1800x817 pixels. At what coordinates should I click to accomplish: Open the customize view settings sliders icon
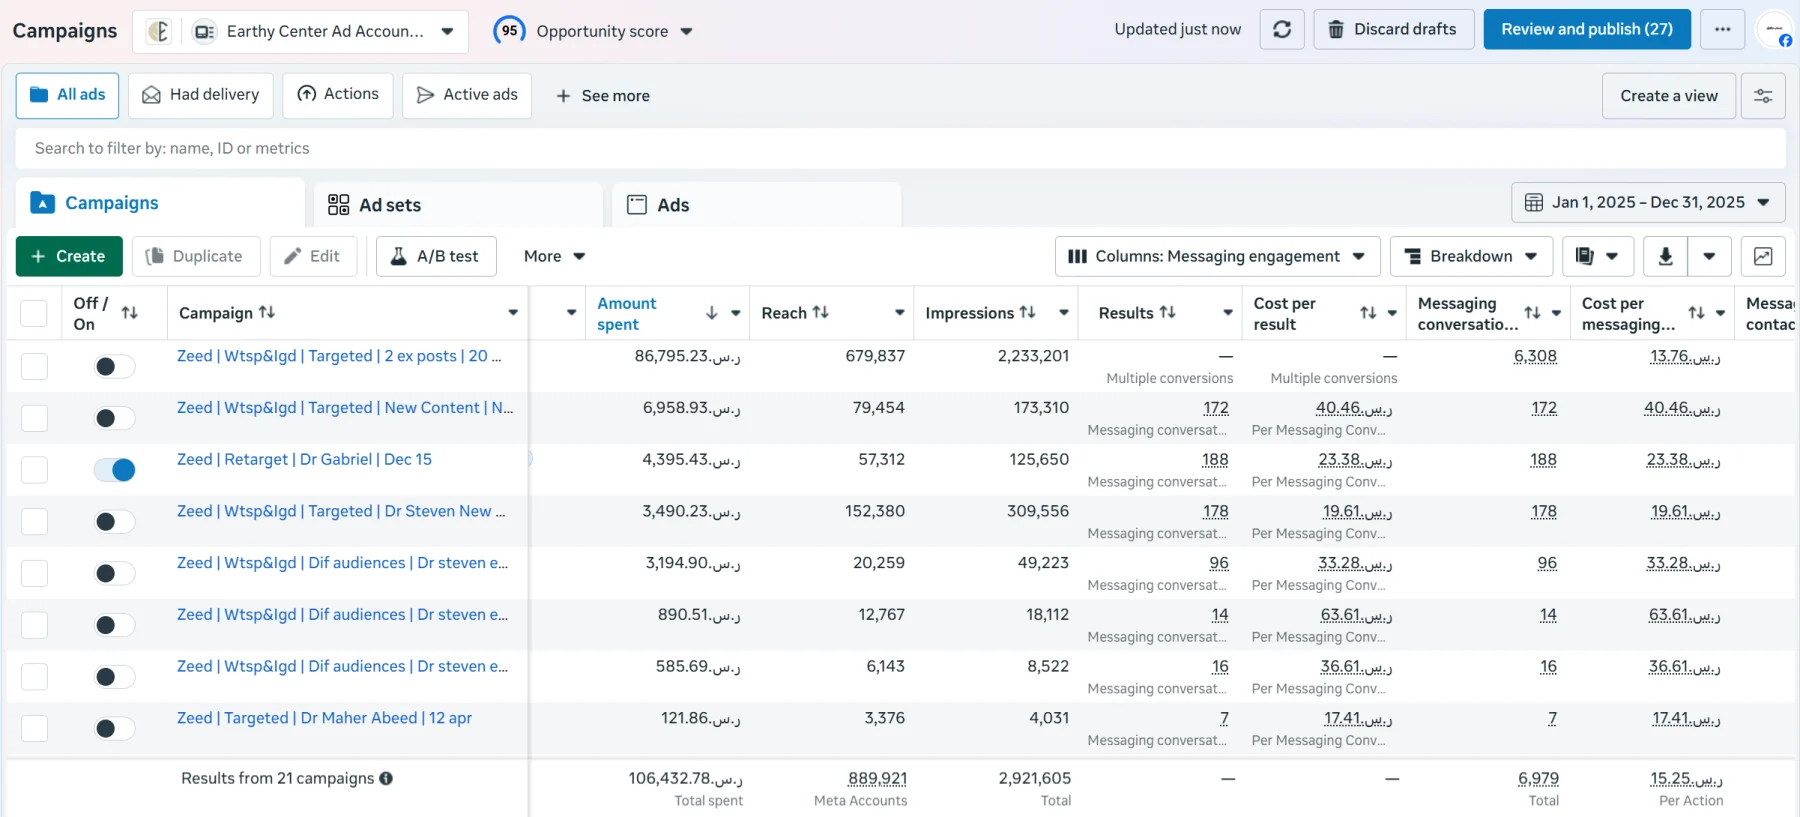1763,96
